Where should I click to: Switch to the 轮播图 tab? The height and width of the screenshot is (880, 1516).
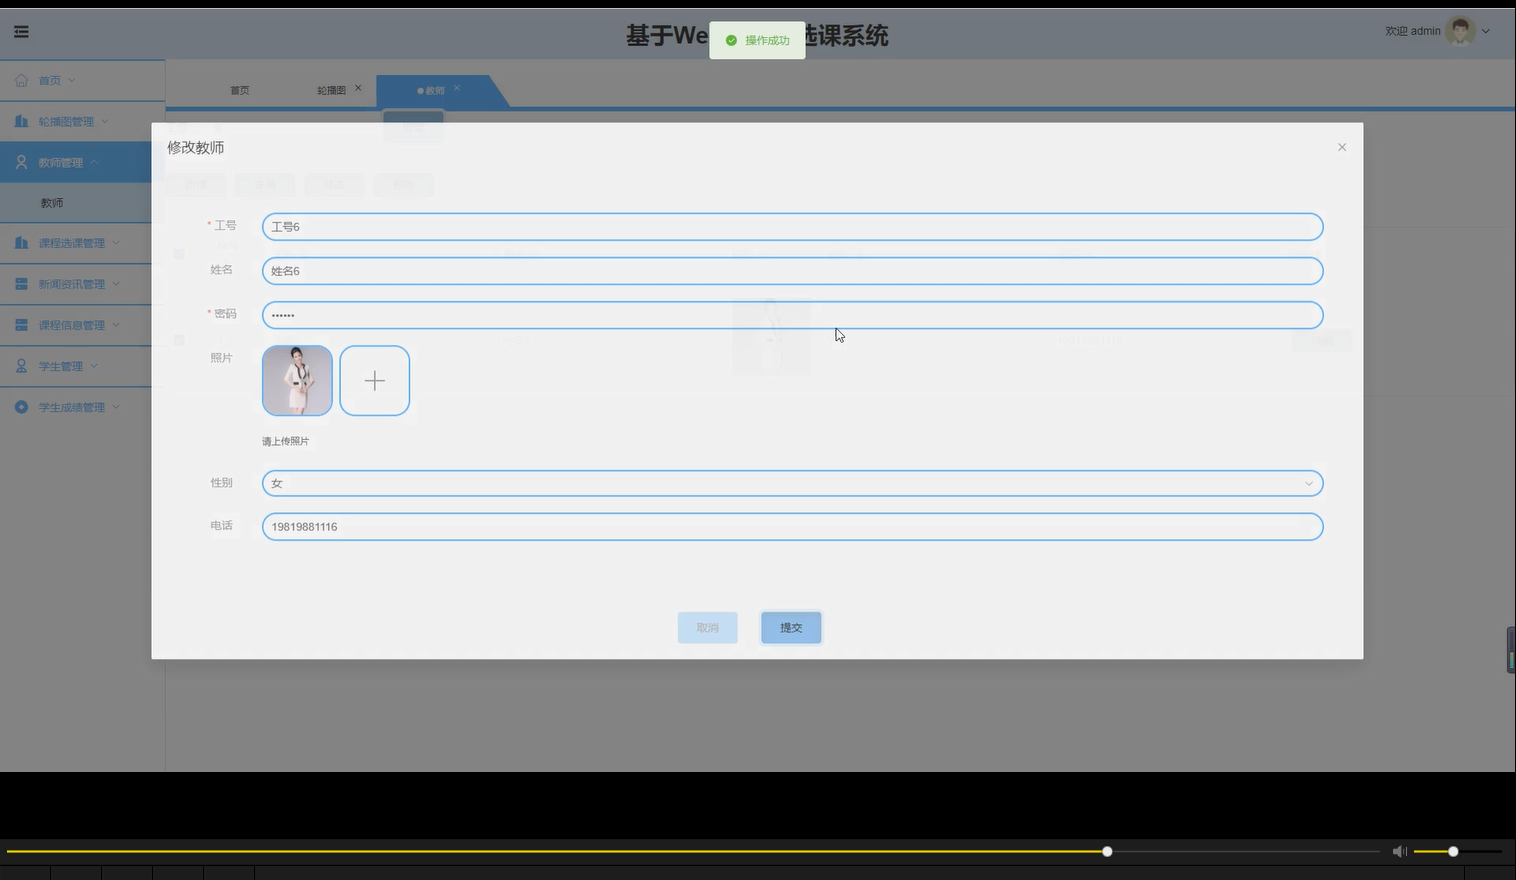[333, 89]
